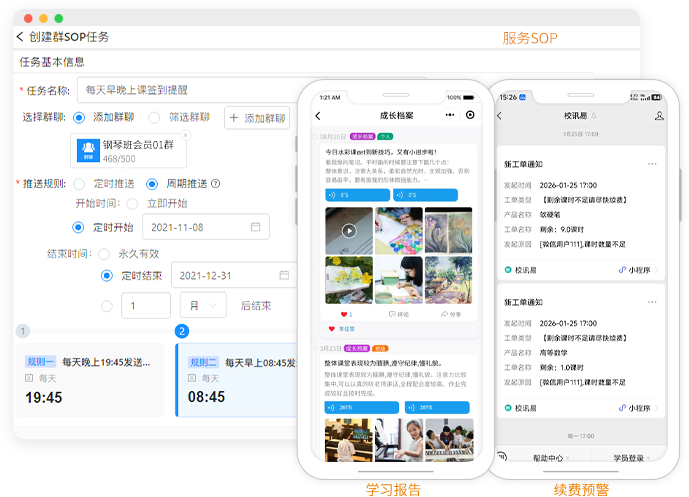Click the liker name 李佳慧
Viewport: 689px width, 497px height.
[346, 329]
